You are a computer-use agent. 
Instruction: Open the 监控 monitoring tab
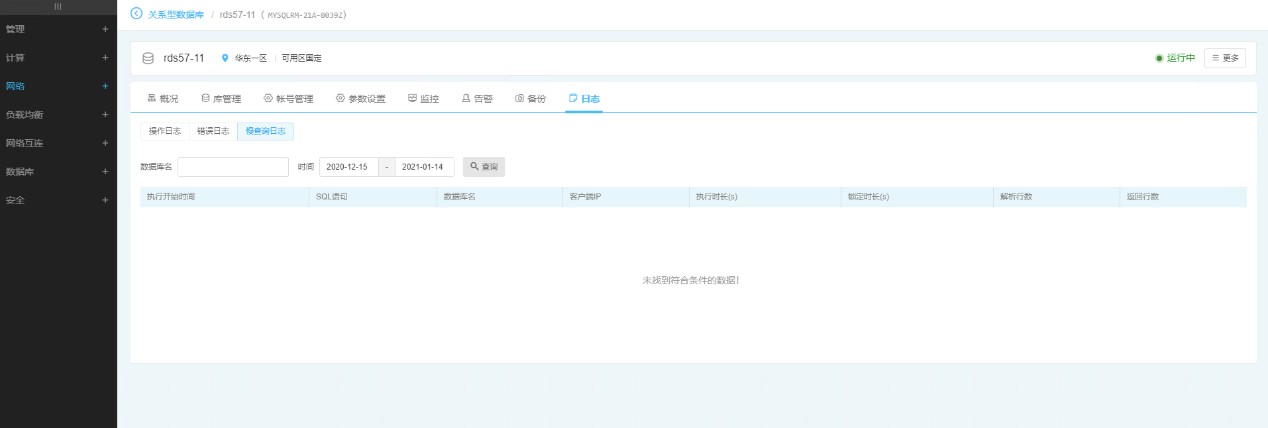point(423,99)
